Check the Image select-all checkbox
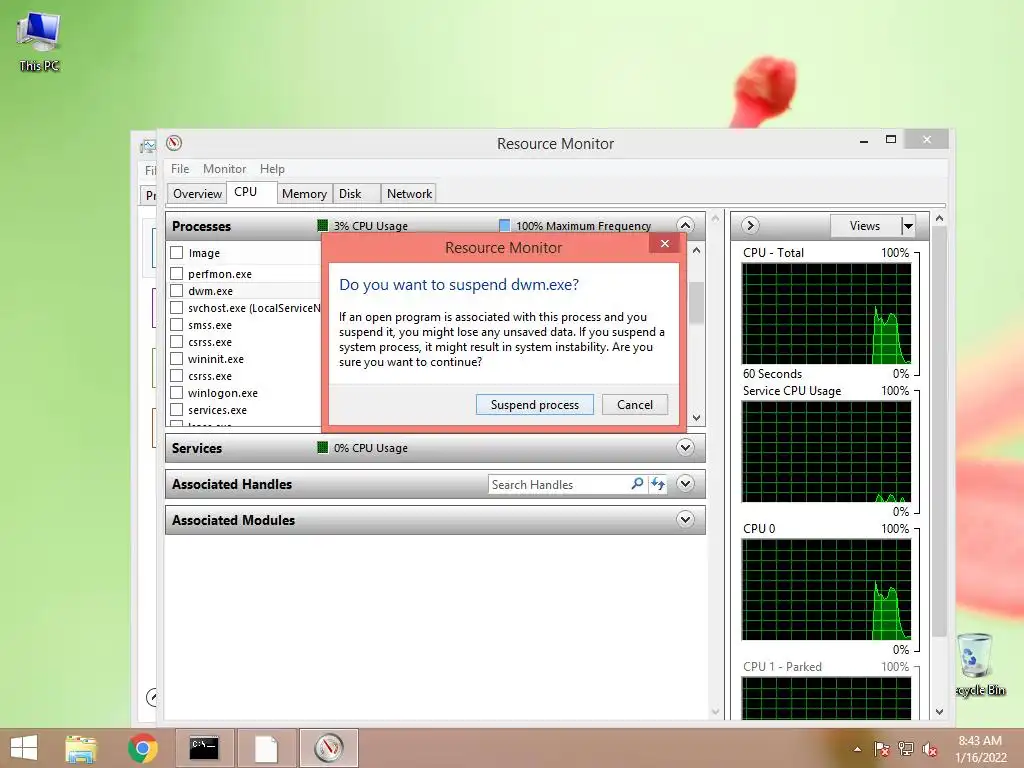This screenshot has width=1024, height=768. (x=176, y=253)
